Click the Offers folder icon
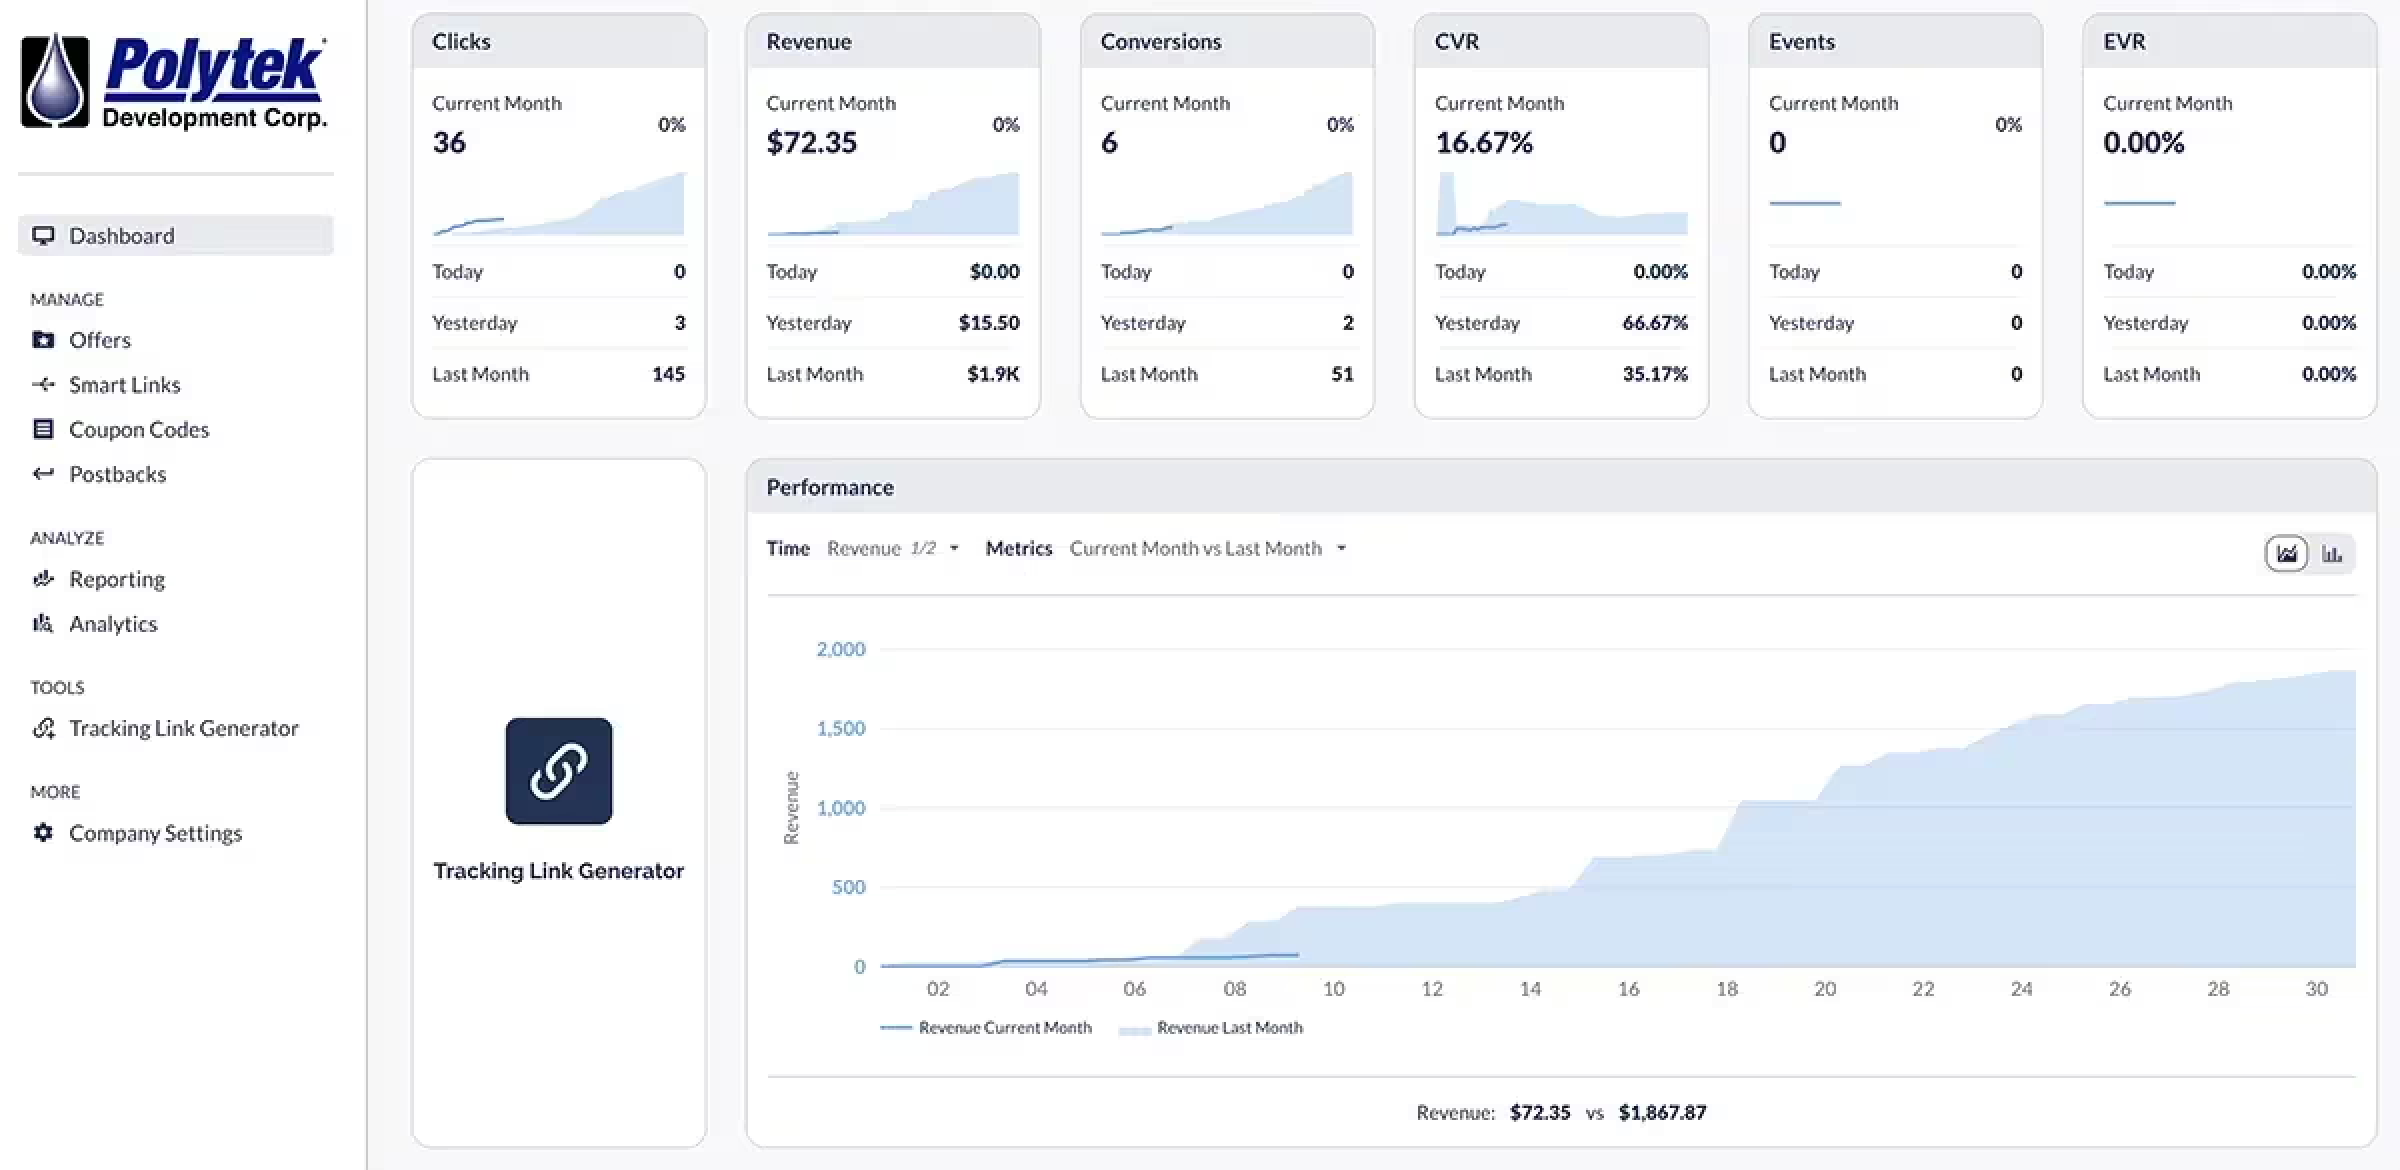 point(43,340)
